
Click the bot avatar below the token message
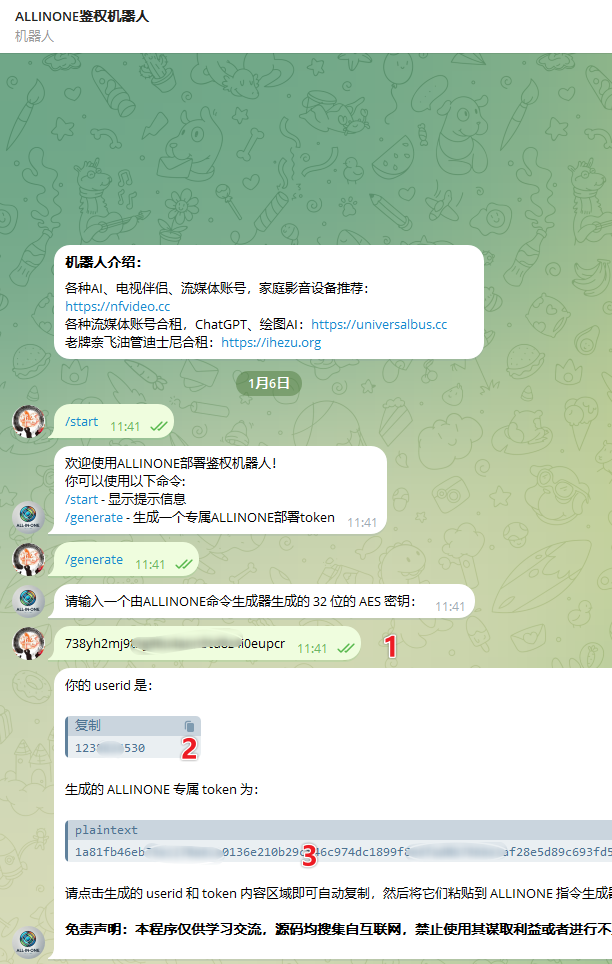[x=28, y=943]
